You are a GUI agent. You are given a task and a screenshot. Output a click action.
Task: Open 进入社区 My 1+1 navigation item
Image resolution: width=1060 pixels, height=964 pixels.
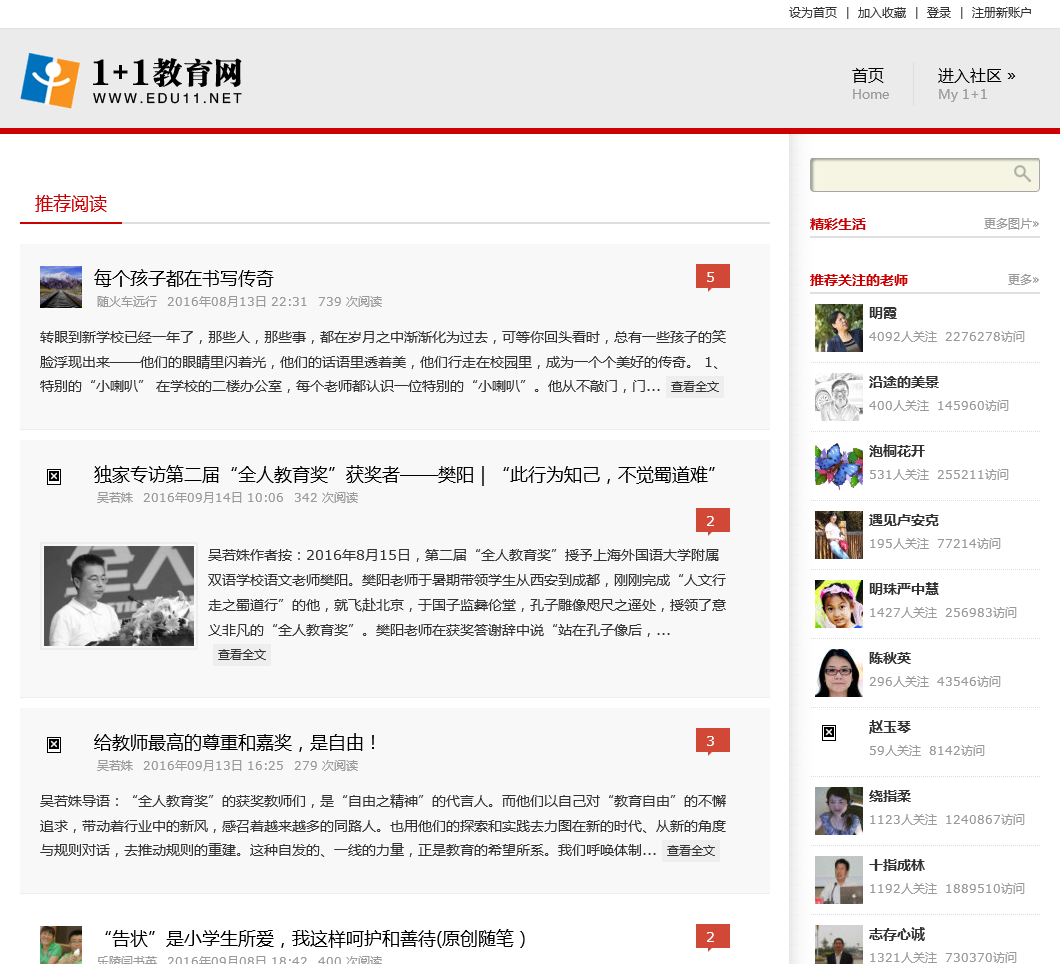[975, 84]
